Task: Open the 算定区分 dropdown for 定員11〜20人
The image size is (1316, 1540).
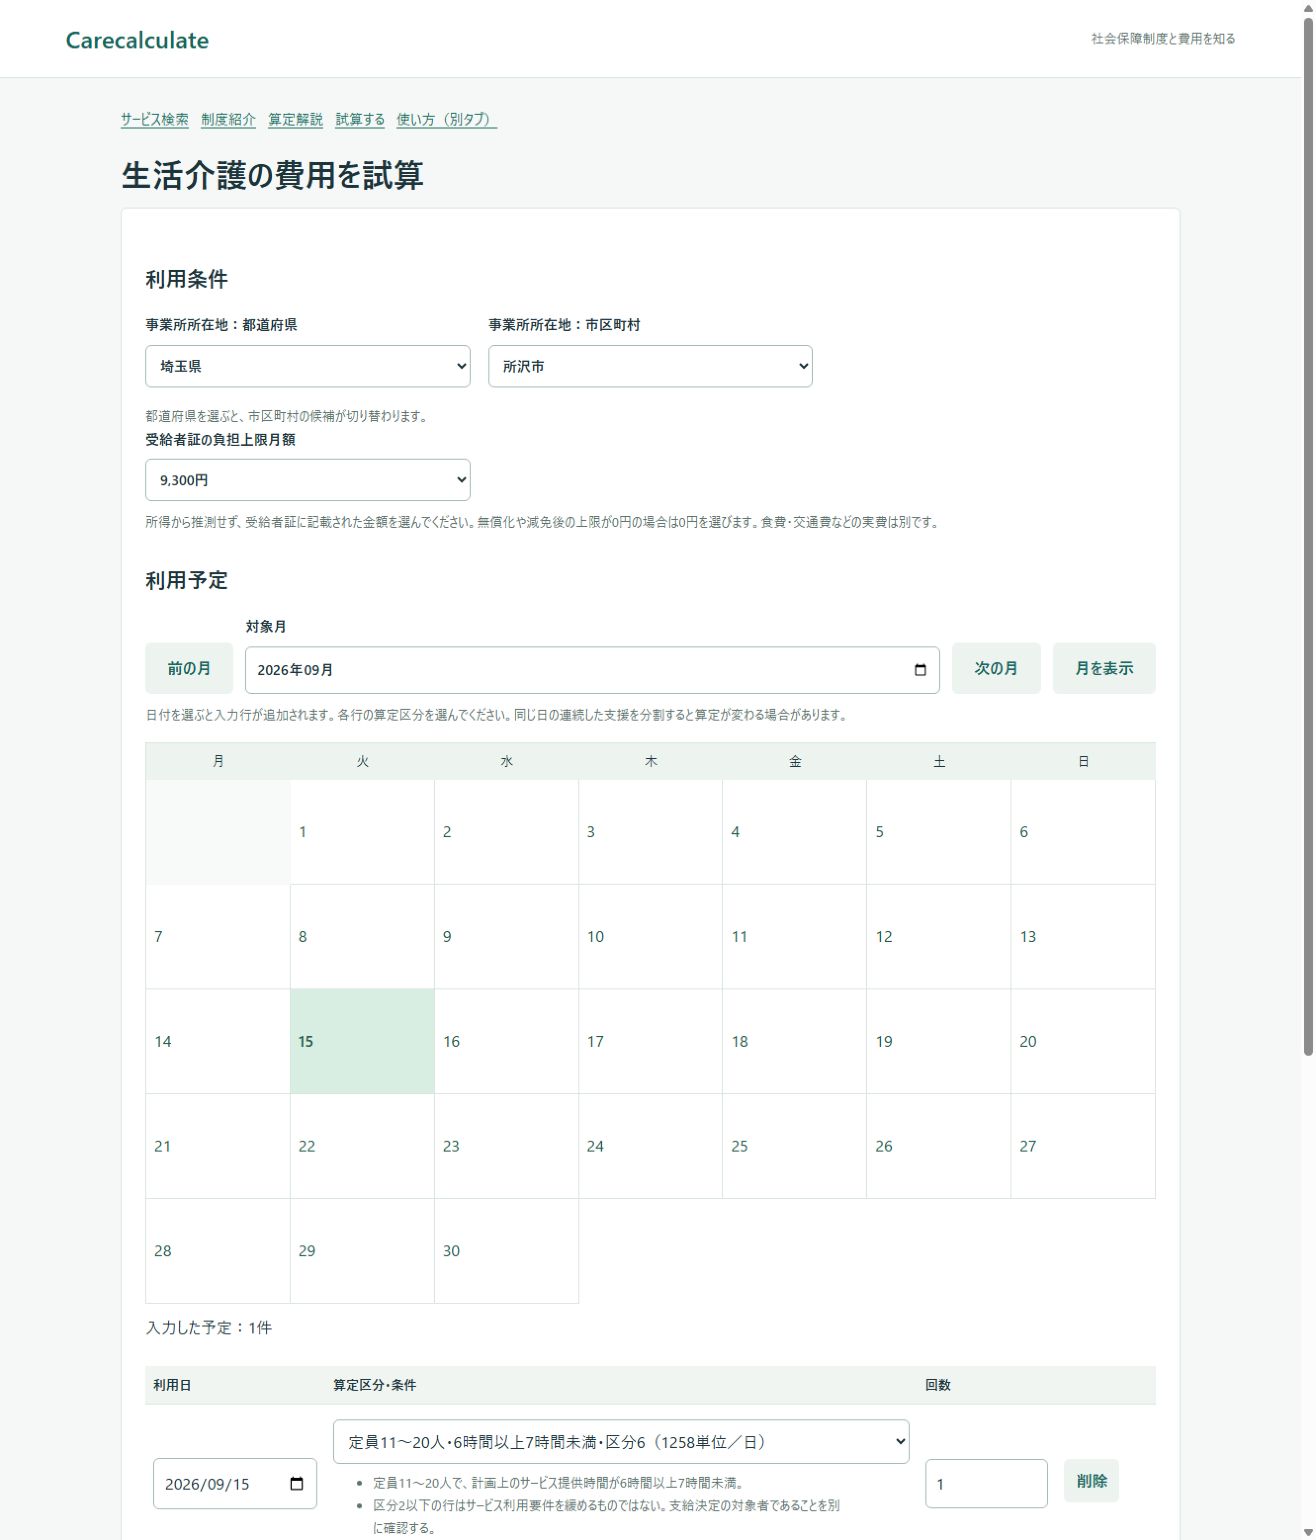Action: (621, 1442)
